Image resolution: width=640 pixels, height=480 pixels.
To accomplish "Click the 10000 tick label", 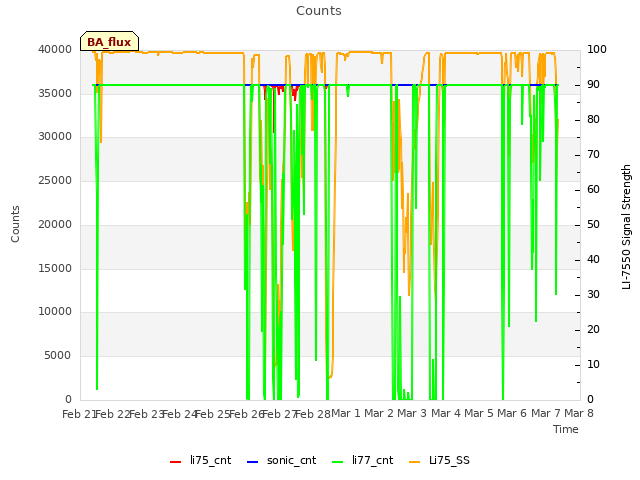I will 55,311.
